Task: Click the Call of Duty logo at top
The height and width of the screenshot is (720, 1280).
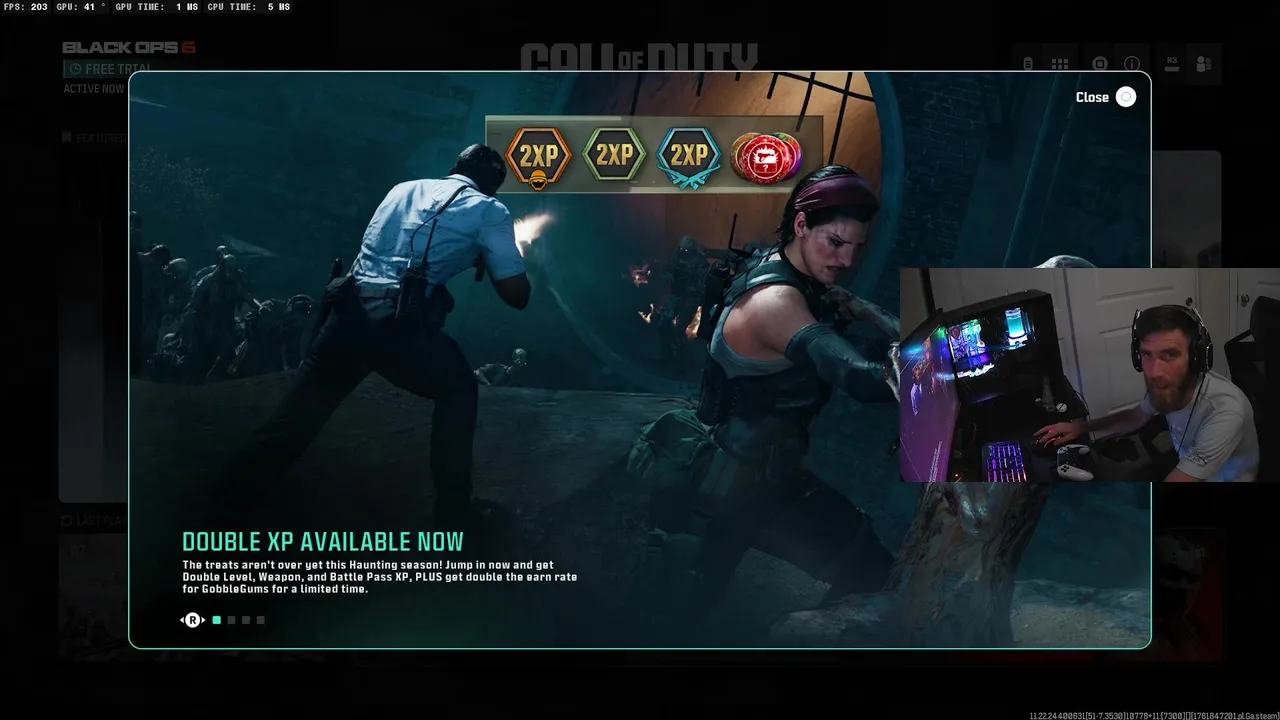Action: pyautogui.click(x=639, y=57)
